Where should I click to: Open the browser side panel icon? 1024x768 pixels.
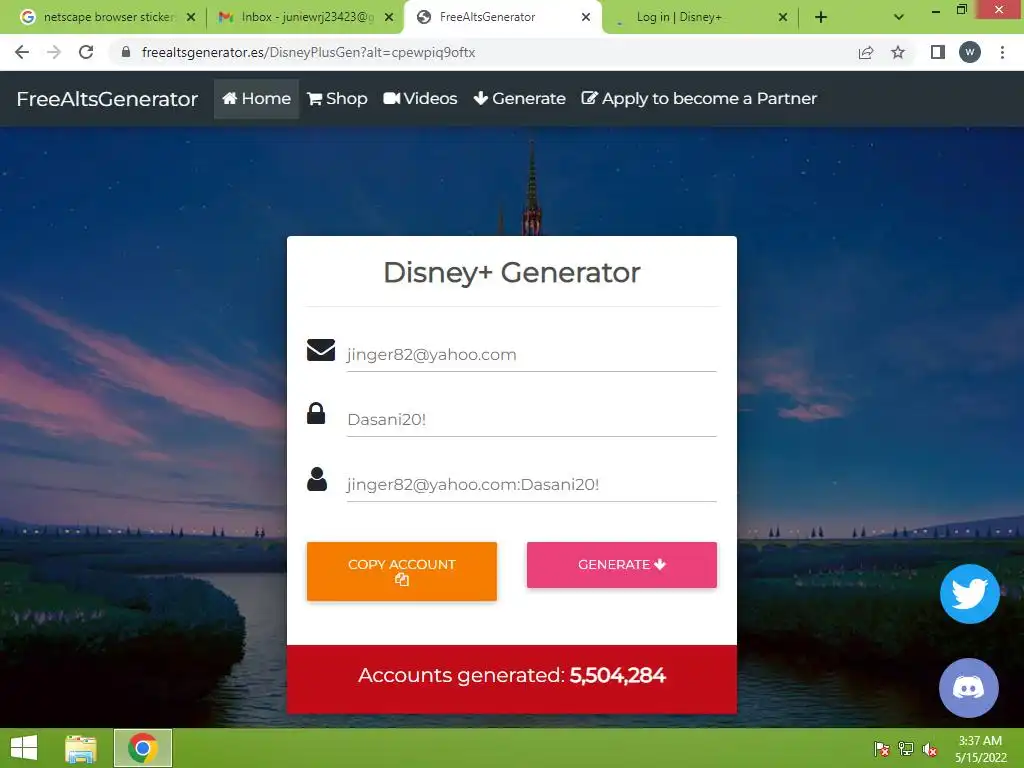[x=938, y=52]
